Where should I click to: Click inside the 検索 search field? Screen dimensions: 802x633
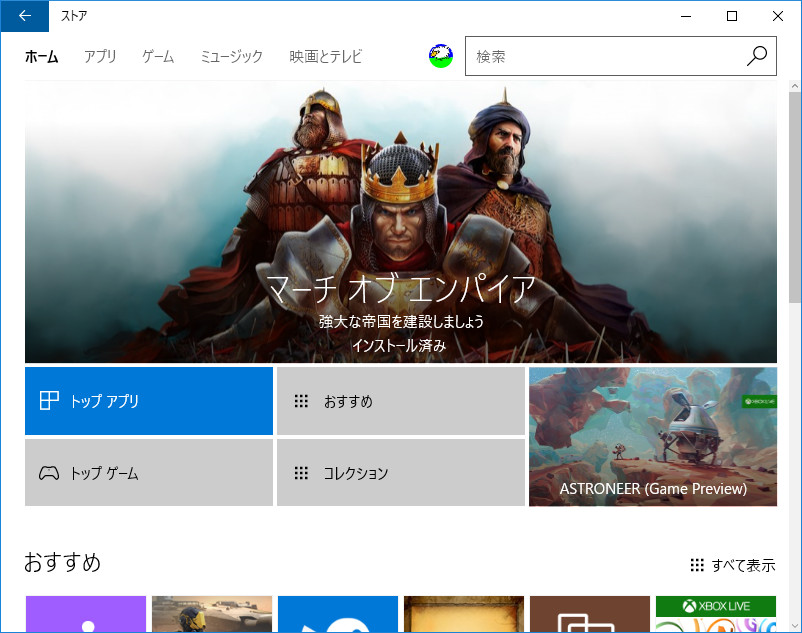[x=600, y=56]
